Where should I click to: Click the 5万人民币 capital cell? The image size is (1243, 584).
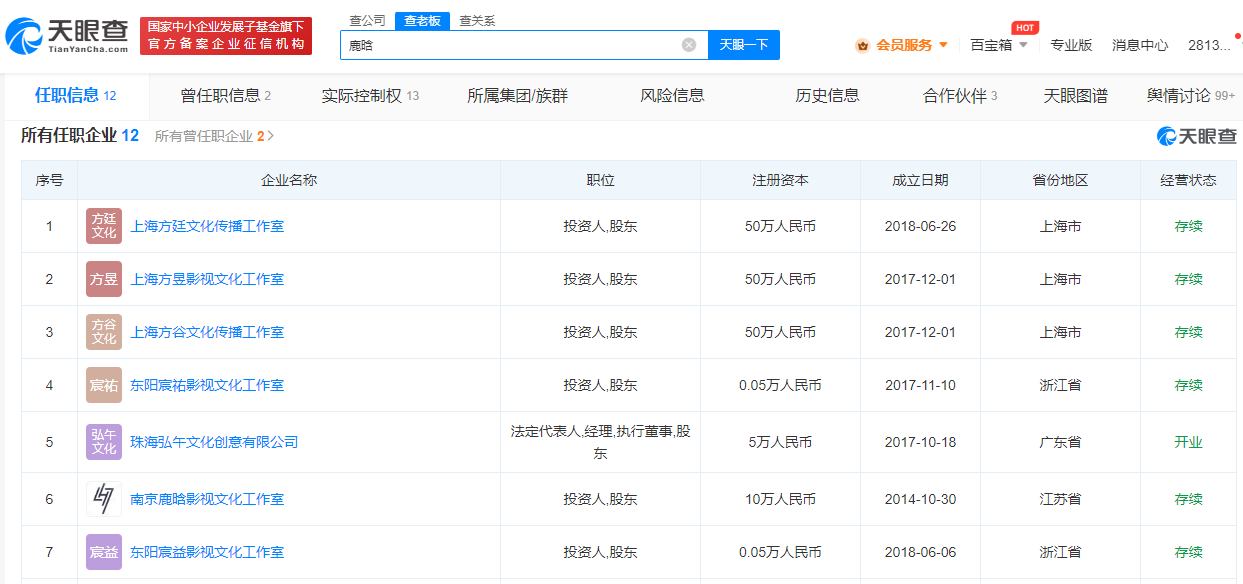[x=780, y=442]
